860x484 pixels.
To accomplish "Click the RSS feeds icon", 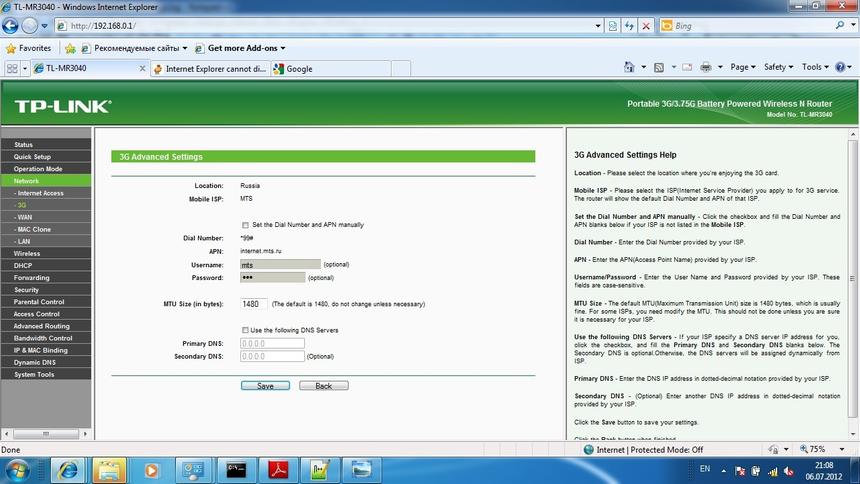I will tap(659, 68).
